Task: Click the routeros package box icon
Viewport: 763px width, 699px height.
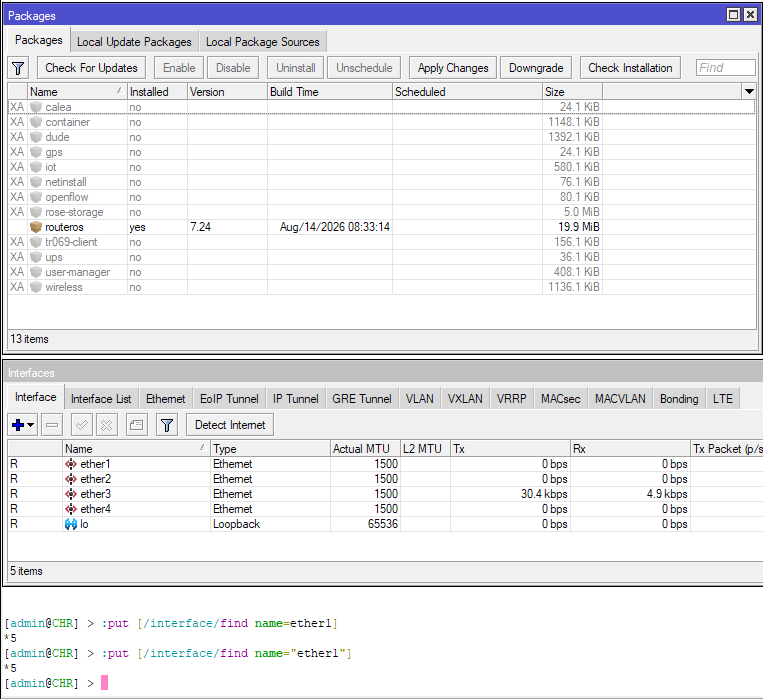Action: 36,227
